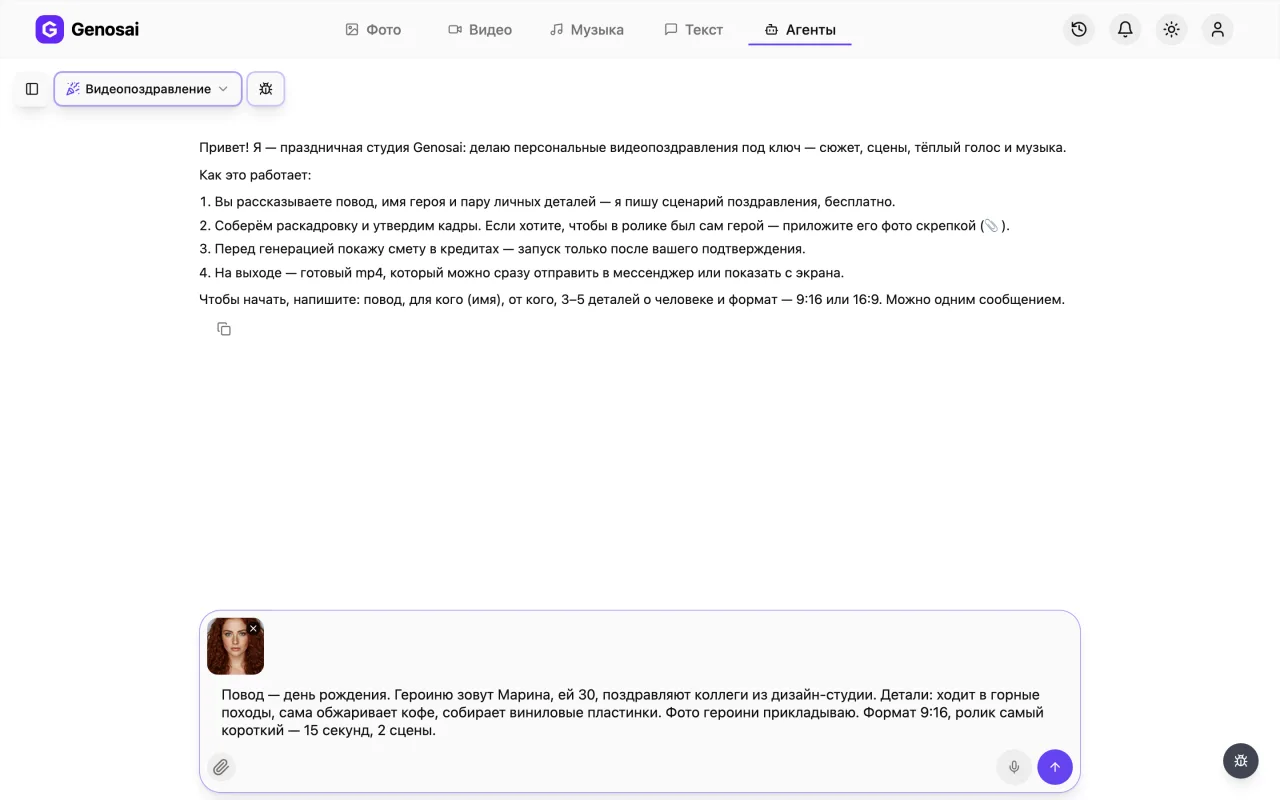This screenshot has width=1280, height=800.
Task: Send the message with arrow button
Action: coord(1055,767)
